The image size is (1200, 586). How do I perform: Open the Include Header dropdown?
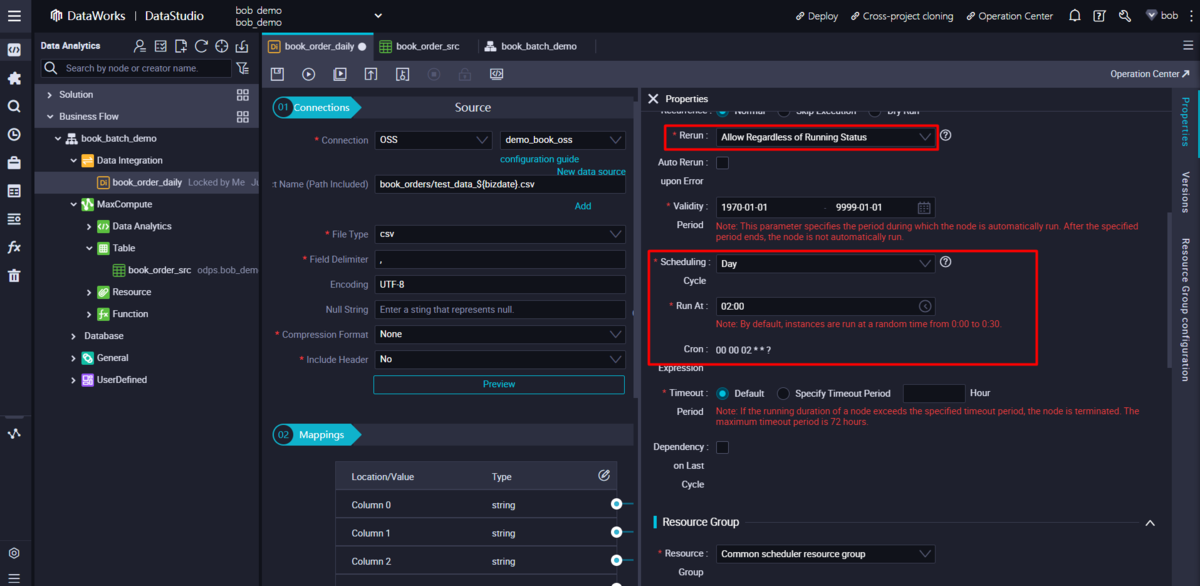500,359
